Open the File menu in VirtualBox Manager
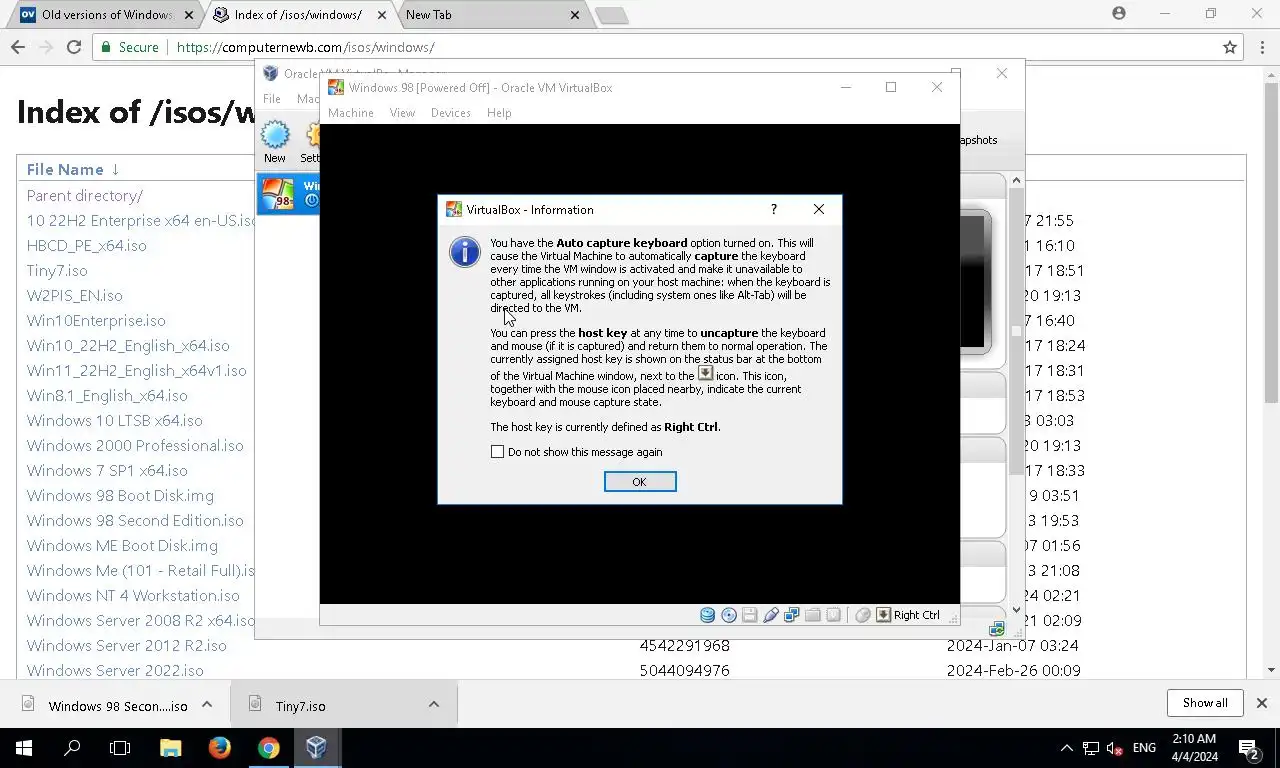1280x768 pixels. click(x=272, y=99)
